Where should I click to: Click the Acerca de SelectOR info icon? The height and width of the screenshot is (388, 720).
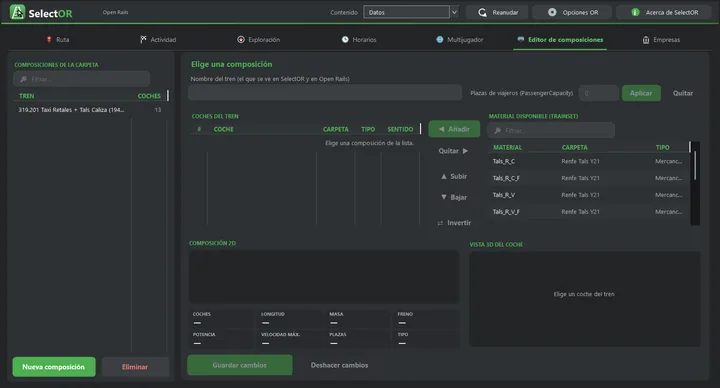(x=636, y=12)
